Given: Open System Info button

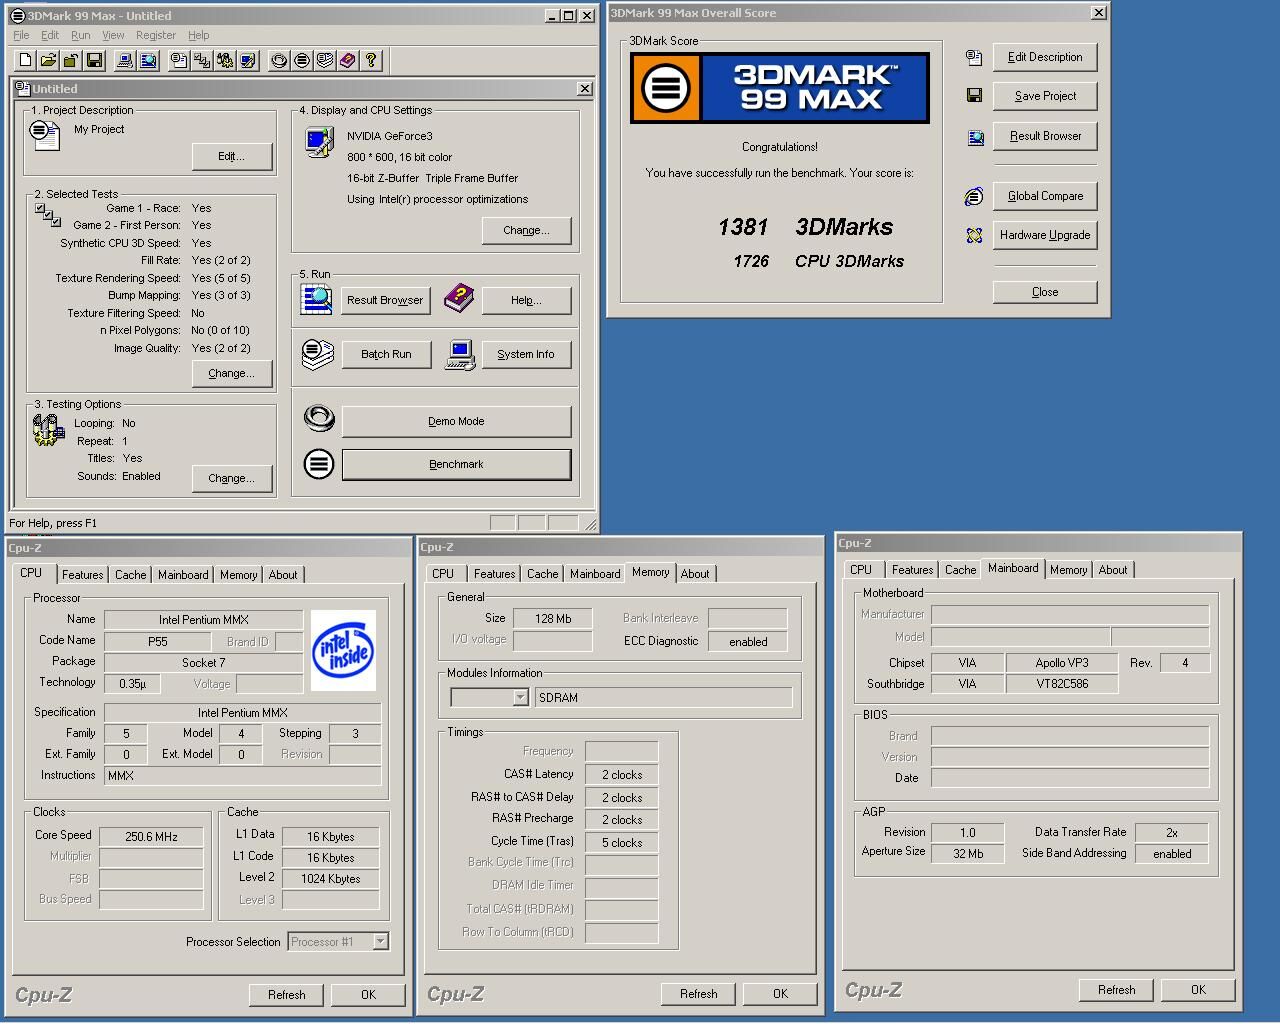Looking at the screenshot, I should click(526, 354).
